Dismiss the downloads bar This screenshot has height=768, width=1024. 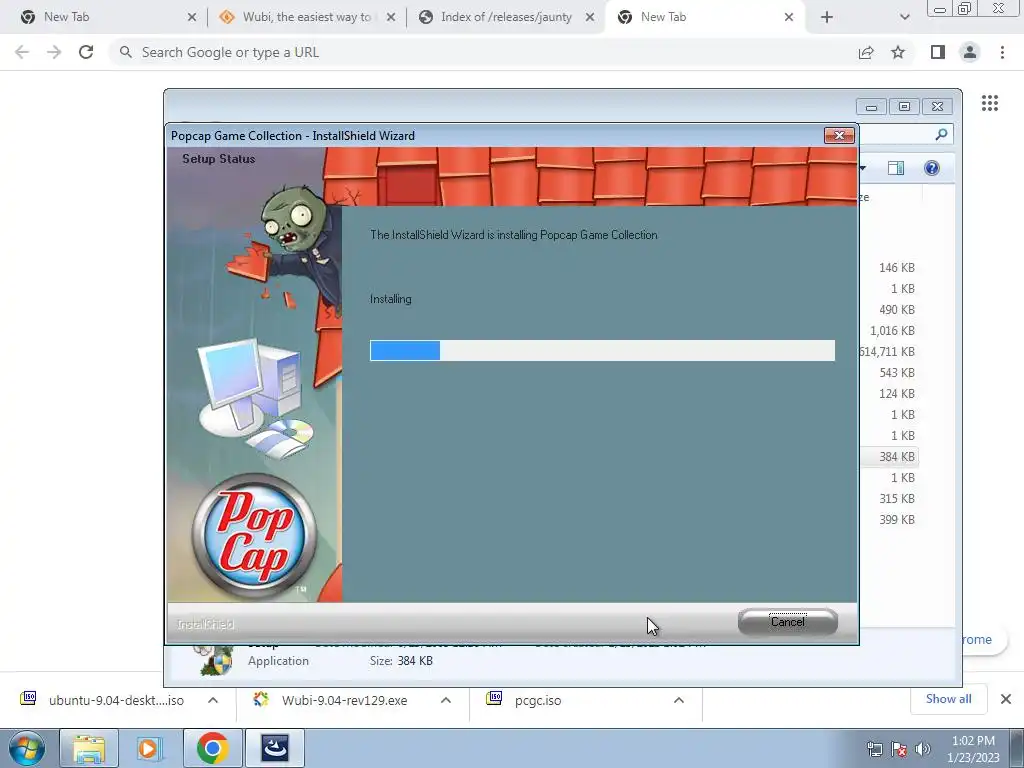[x=1006, y=699]
